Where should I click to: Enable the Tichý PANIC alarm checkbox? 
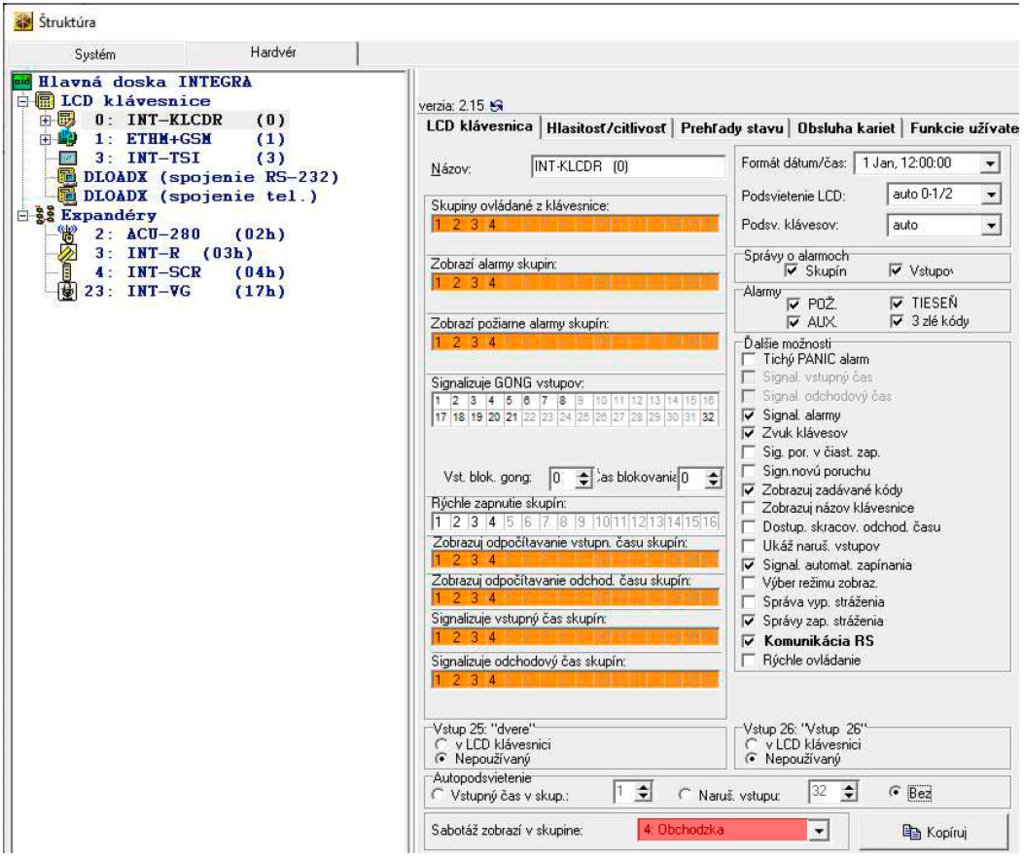pos(750,359)
